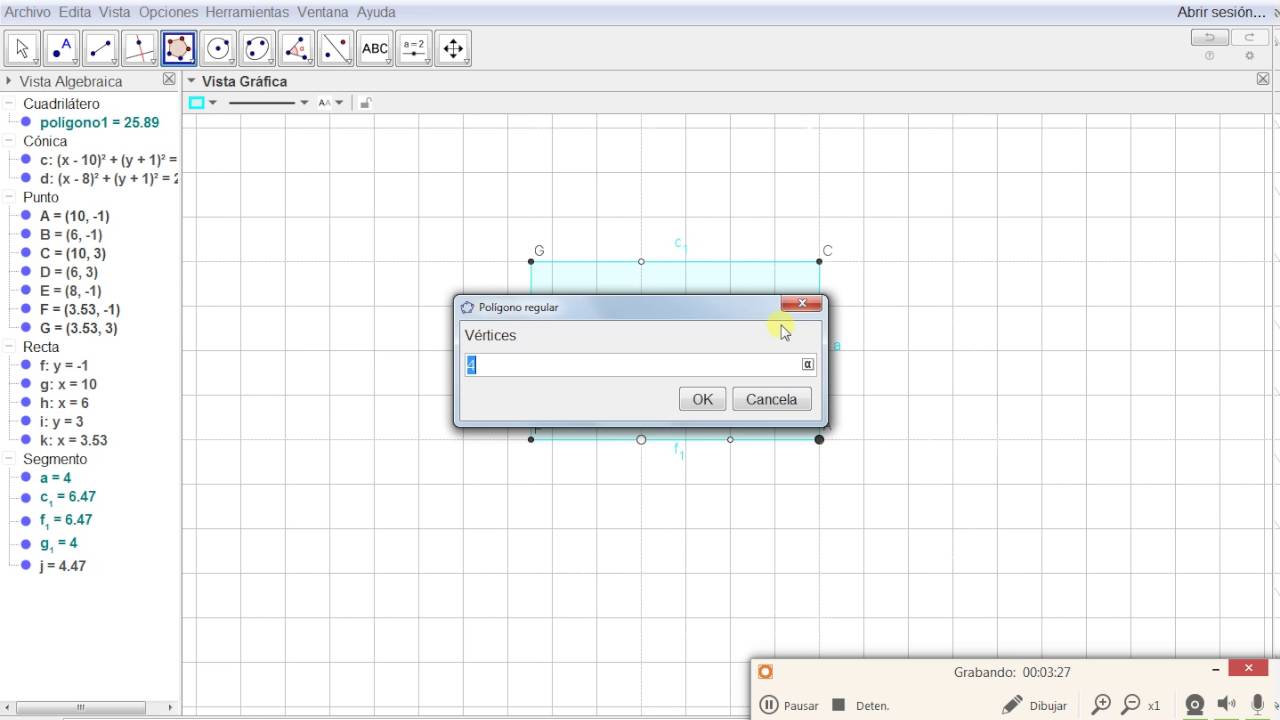This screenshot has width=1280, height=720.
Task: Confirm with the OK button
Action: pos(703,399)
